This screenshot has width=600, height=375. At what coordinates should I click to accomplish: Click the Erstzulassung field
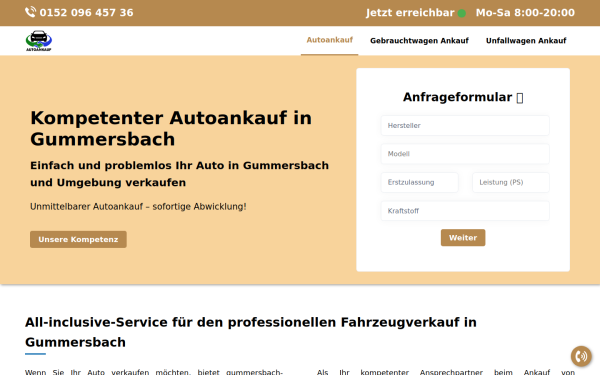(419, 183)
